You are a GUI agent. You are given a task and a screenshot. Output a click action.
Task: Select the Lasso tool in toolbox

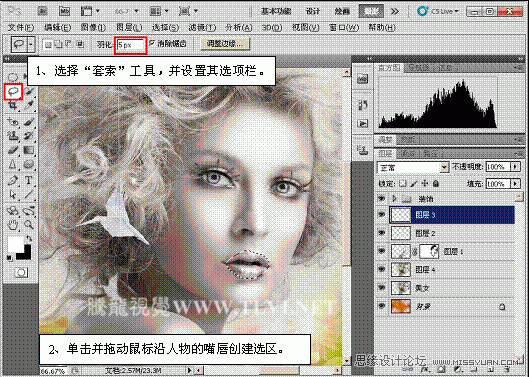pyautogui.click(x=13, y=91)
